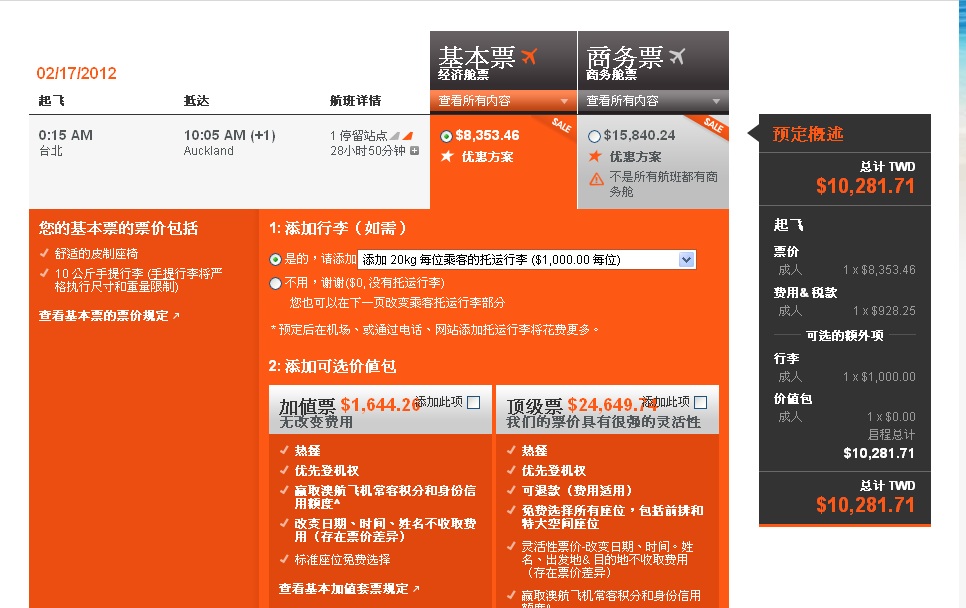
Task: Click the orange airplane icon beside 基本票
Action: 529,56
